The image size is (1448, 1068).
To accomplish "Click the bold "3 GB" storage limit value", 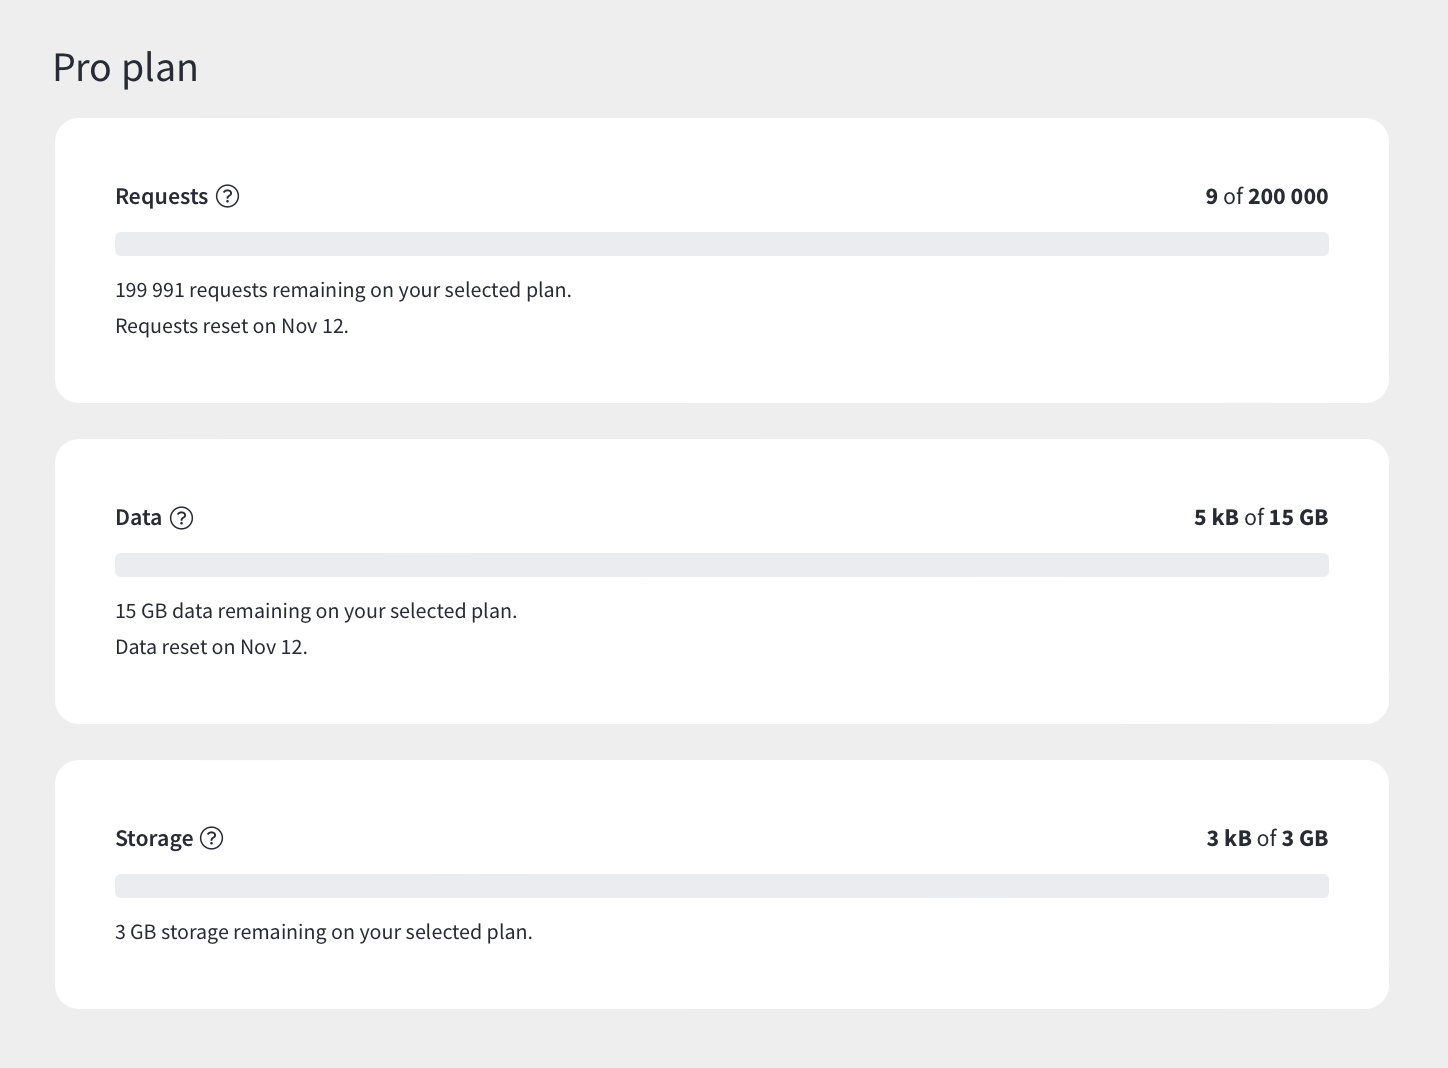I will point(1305,839).
